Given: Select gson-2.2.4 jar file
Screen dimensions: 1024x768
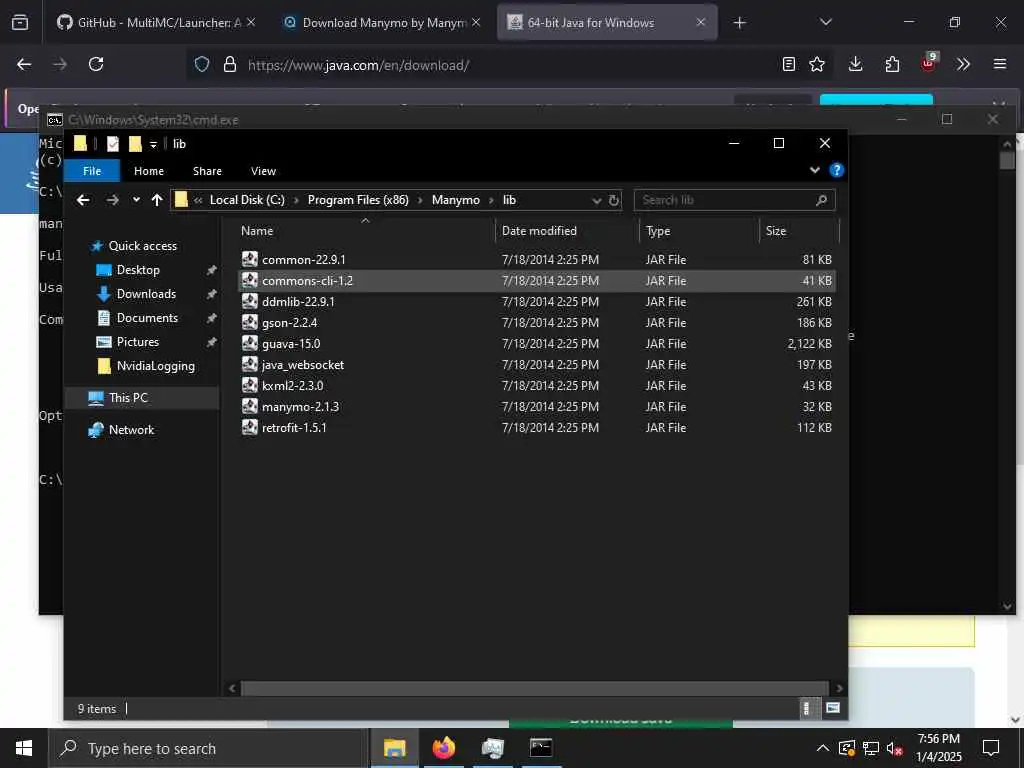Looking at the screenshot, I should (x=536, y=323).
